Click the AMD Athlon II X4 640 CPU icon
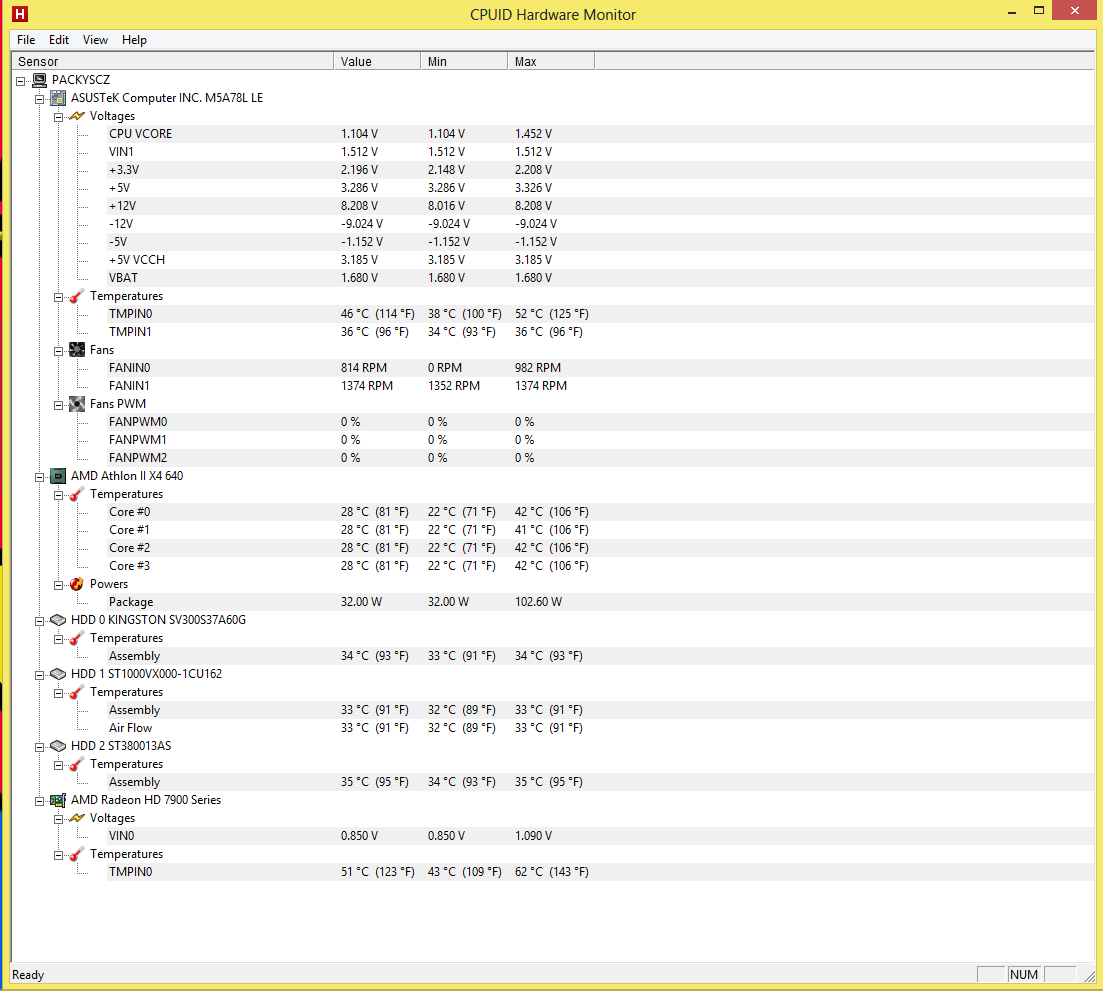This screenshot has height=991, width=1103. point(58,476)
